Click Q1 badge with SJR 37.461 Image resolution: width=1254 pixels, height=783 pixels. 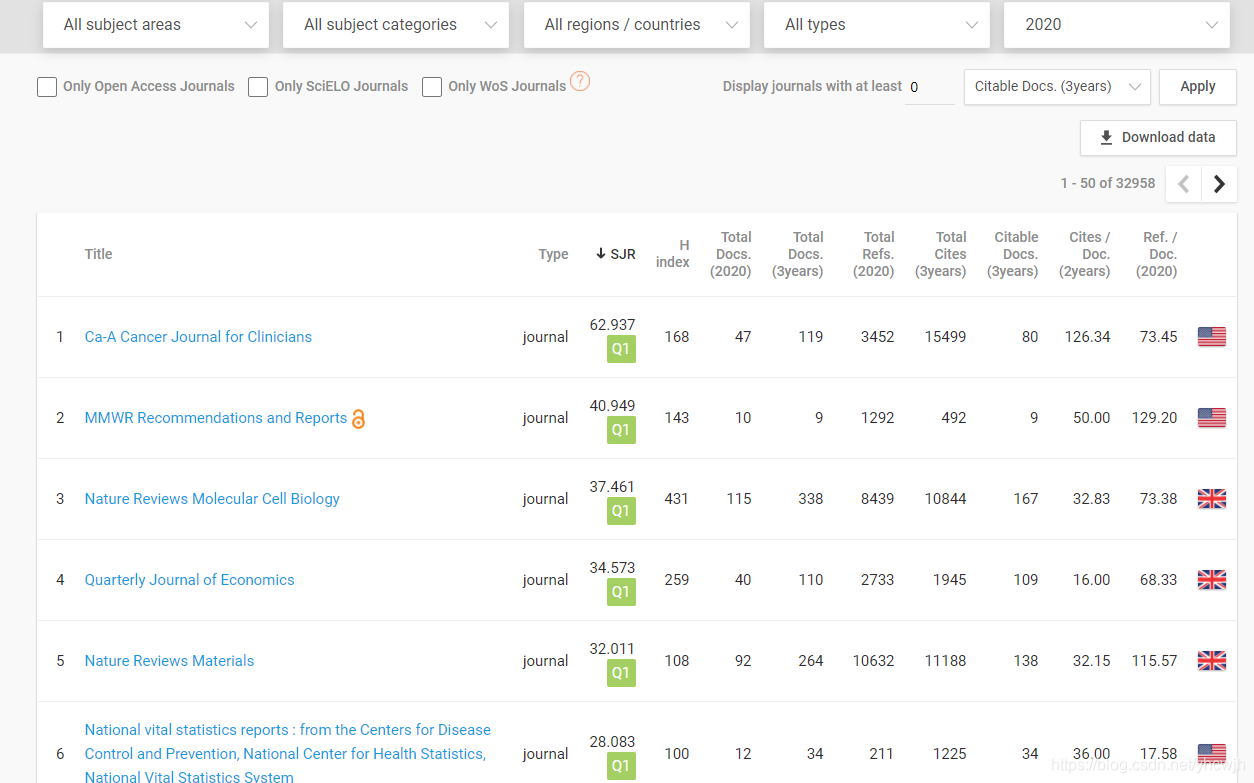point(621,511)
